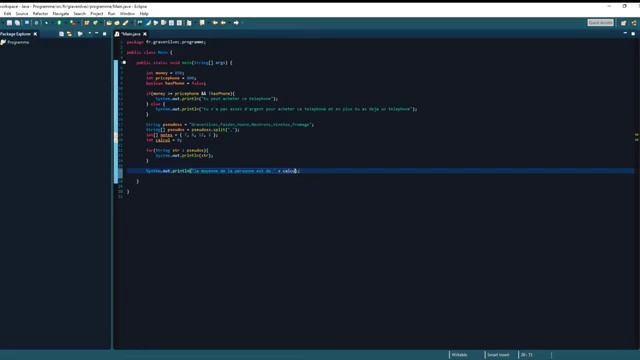The height and width of the screenshot is (360, 640).
Task: Click the 'int money' declaration line
Action: 164,73
